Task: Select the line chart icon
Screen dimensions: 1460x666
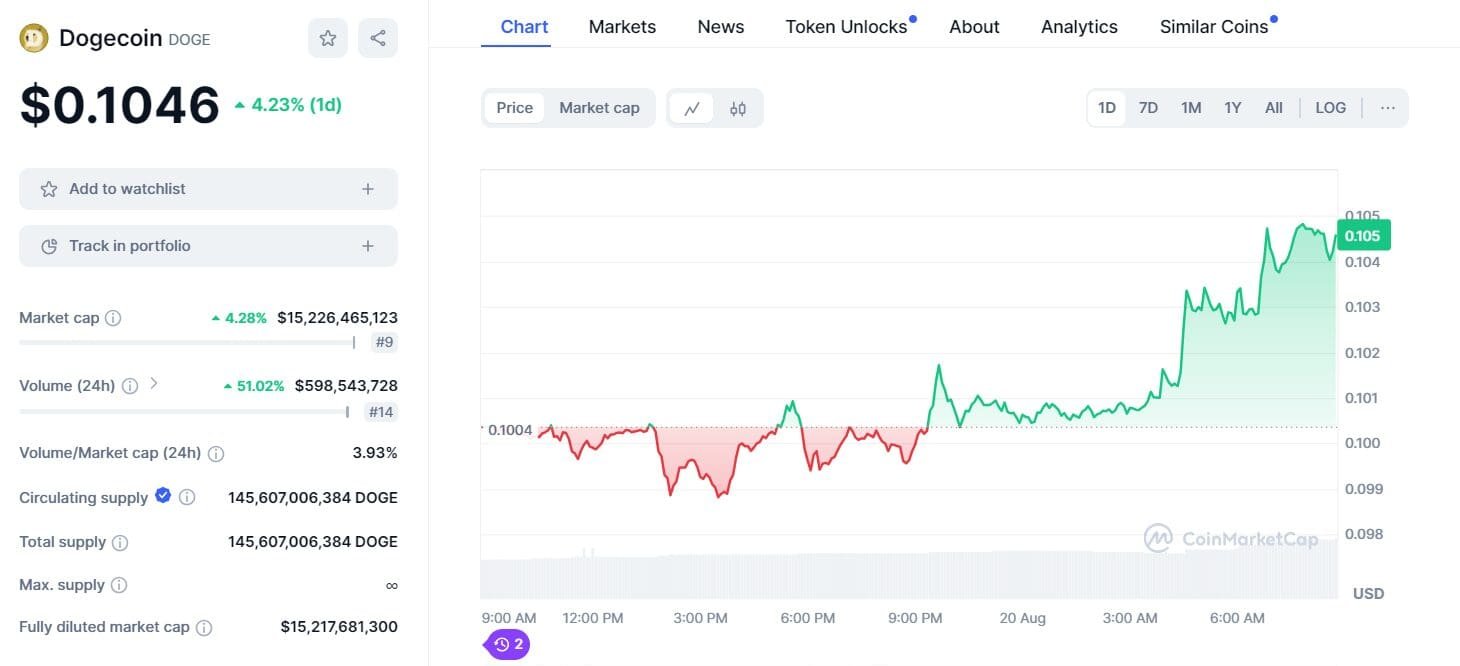Action: (692, 107)
